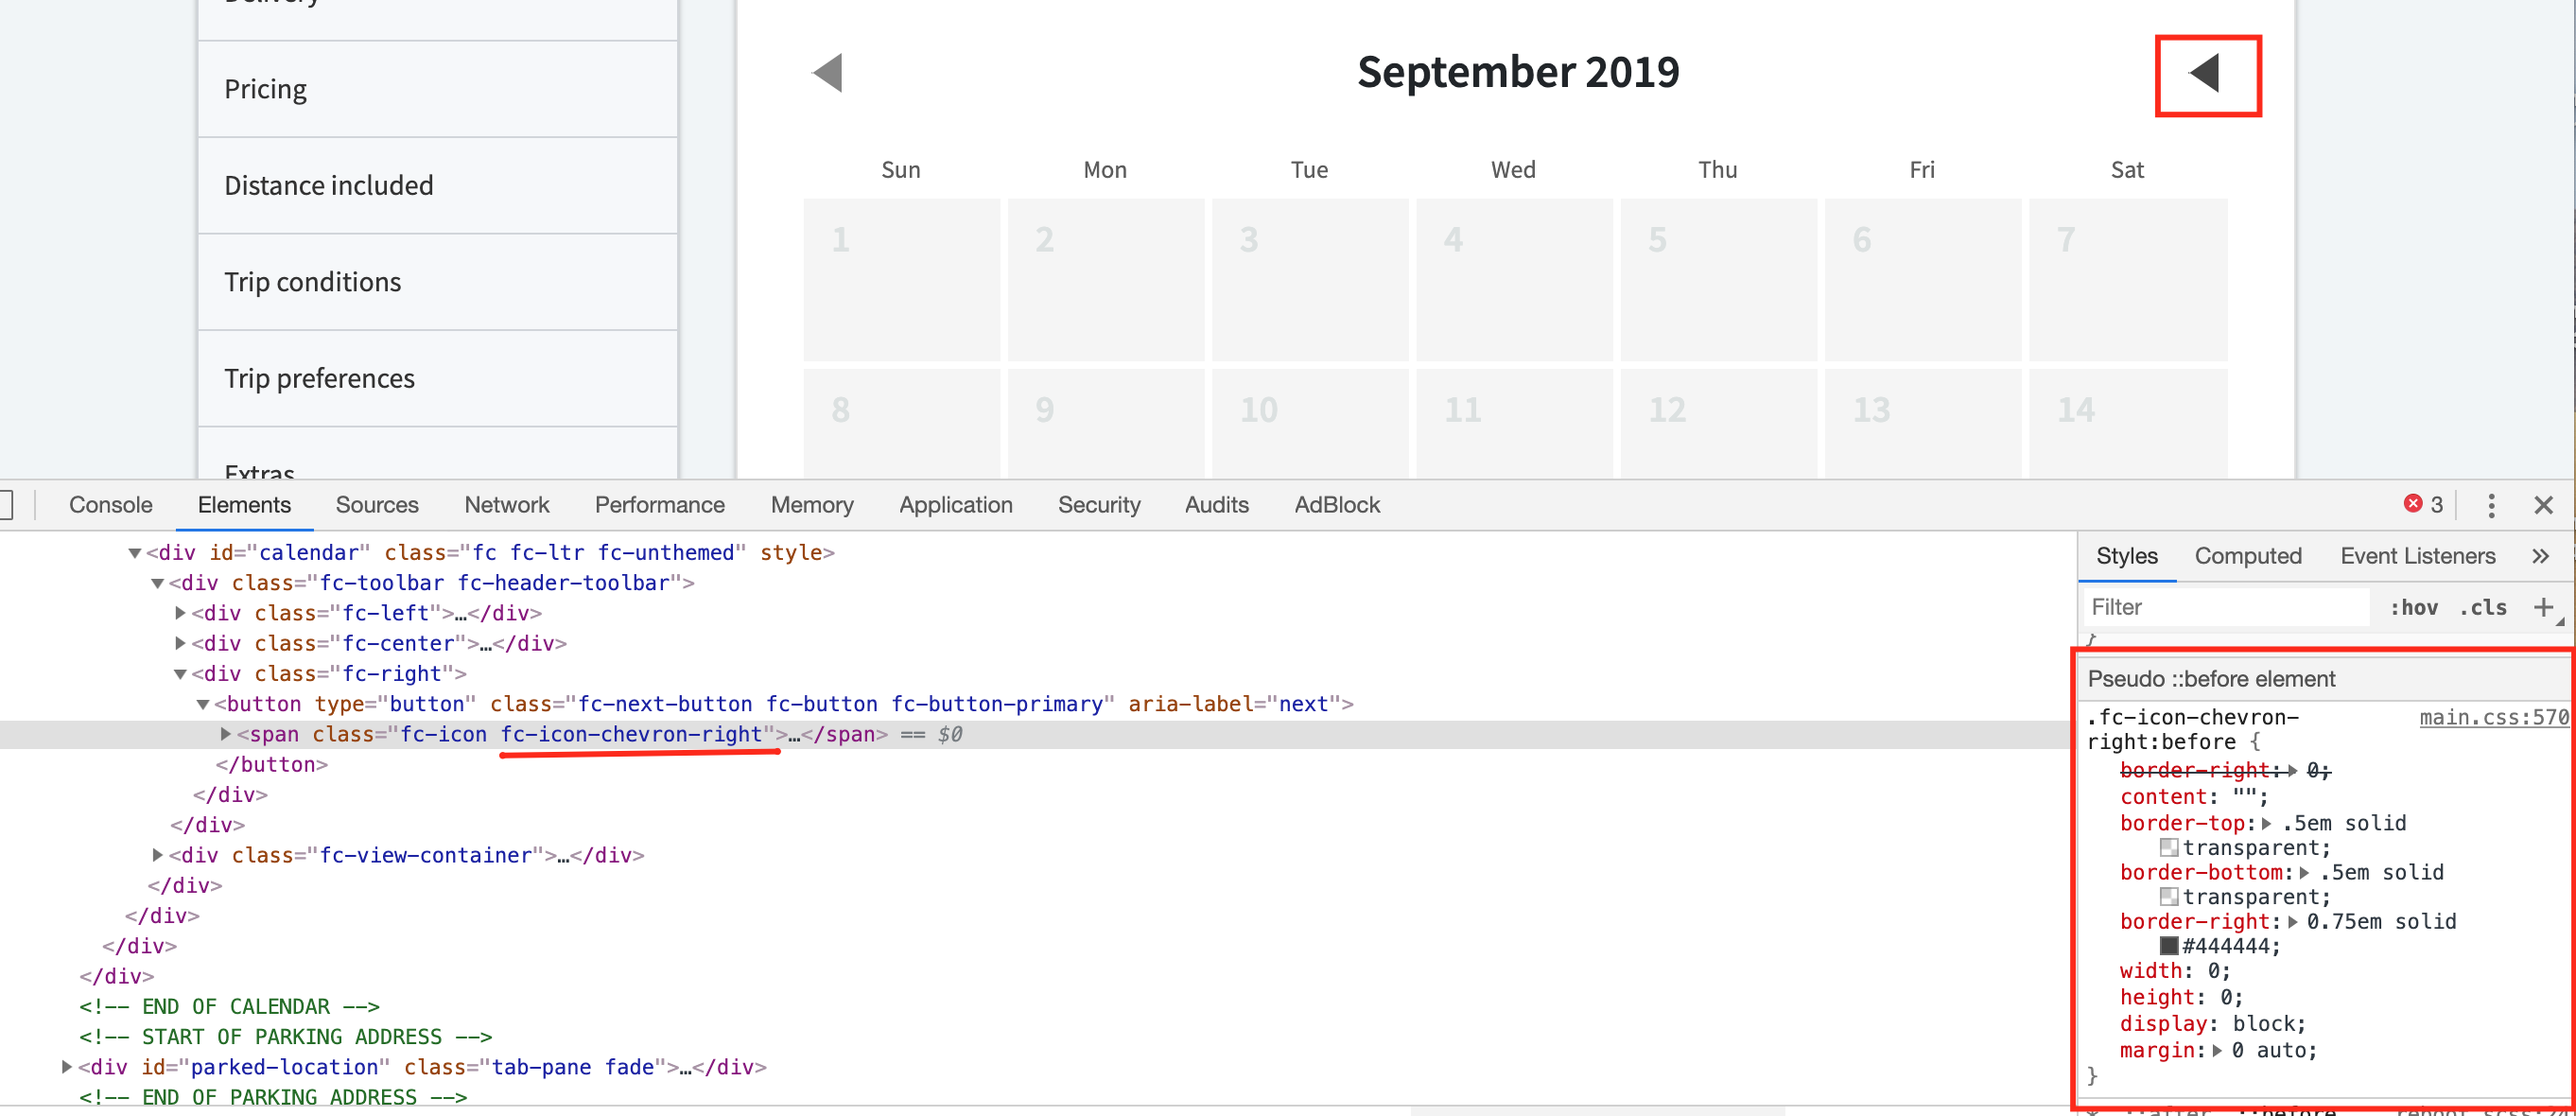The width and height of the screenshot is (2576, 1116).
Task: Click the plus icon to add new style rule
Action: point(2546,607)
